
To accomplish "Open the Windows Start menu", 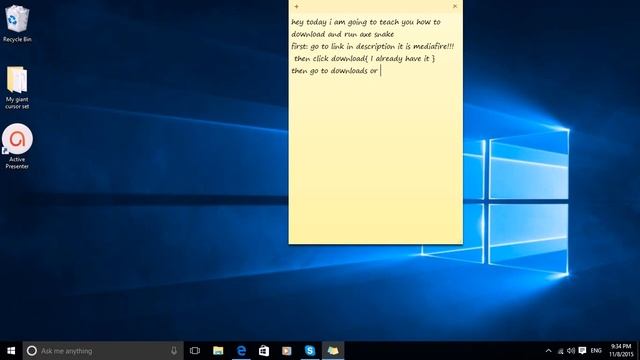I will point(11,351).
